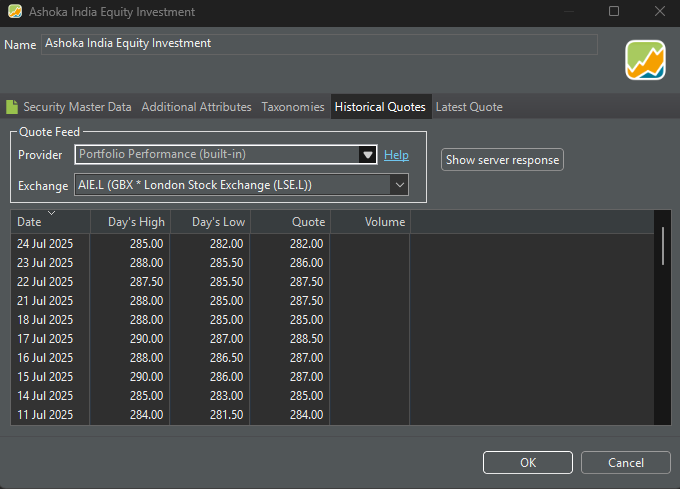This screenshot has height=489, width=680.
Task: Open the Additional Attributes tab
Action: point(196,107)
